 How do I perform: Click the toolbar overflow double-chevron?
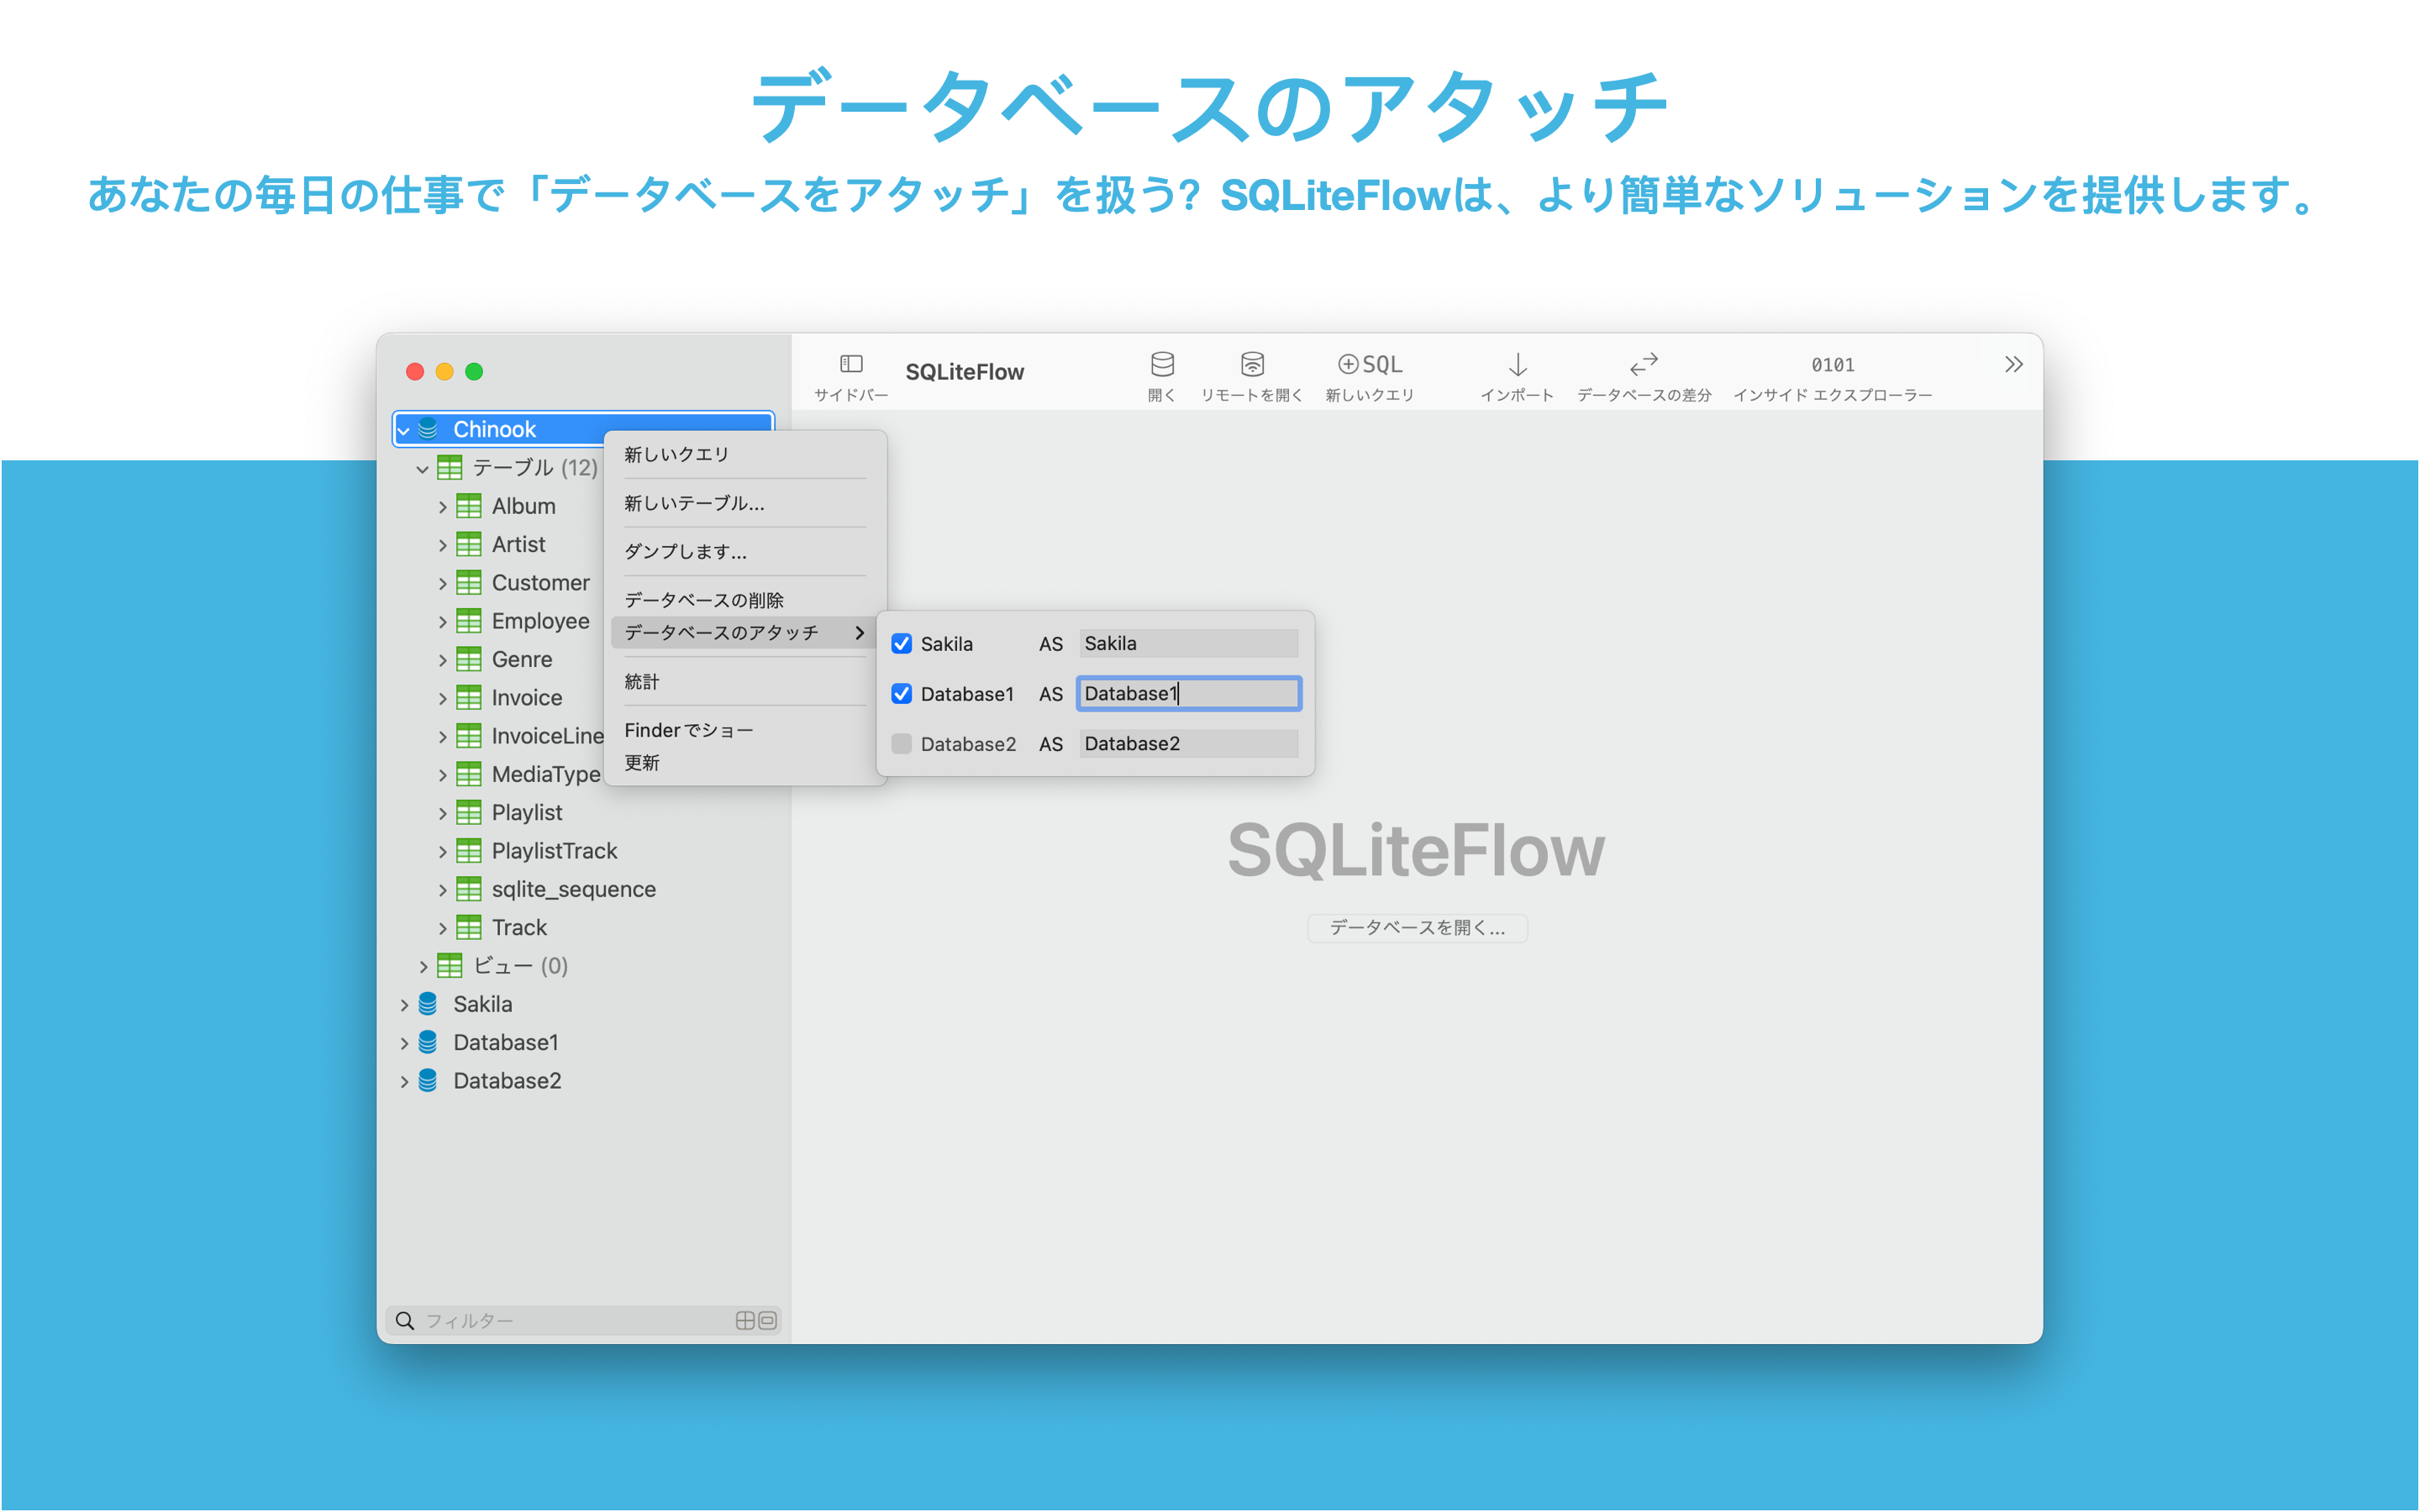pyautogui.click(x=2013, y=364)
